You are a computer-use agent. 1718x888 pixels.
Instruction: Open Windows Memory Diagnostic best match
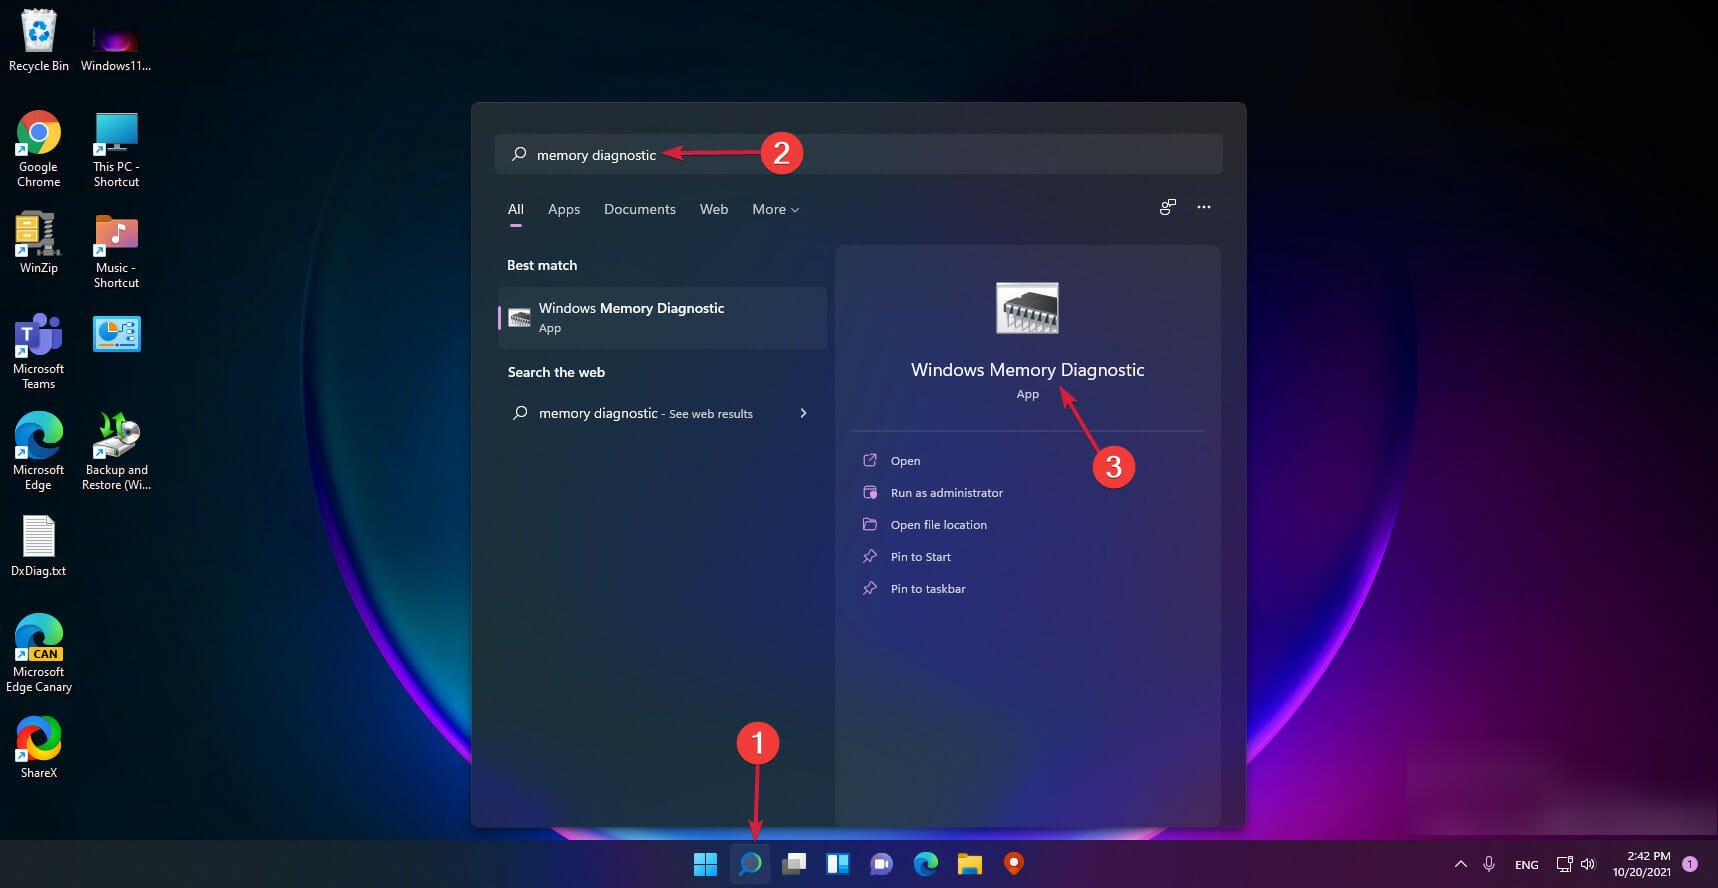(662, 318)
